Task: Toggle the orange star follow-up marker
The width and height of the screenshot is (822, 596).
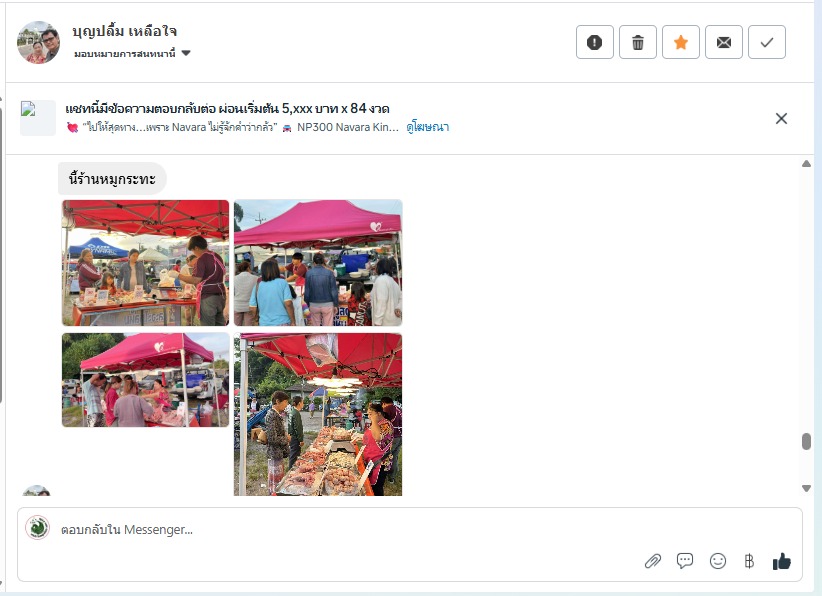Action: point(680,42)
